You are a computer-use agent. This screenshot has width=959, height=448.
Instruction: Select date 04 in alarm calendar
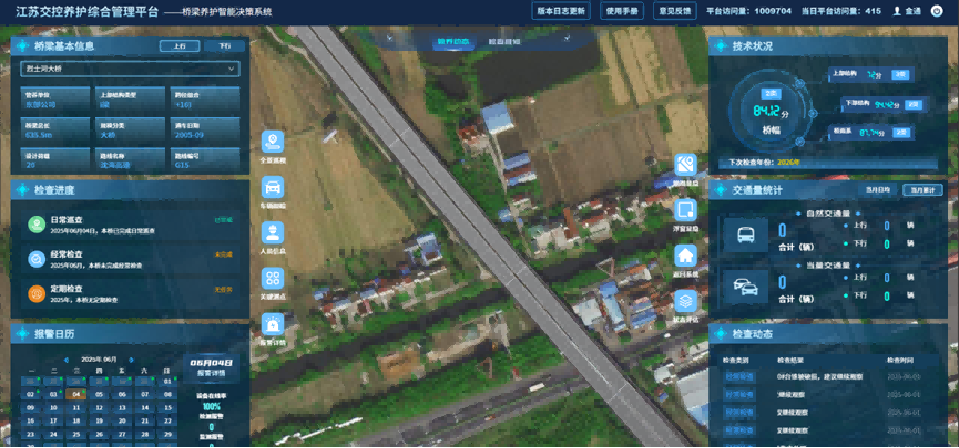pyautogui.click(x=74, y=394)
